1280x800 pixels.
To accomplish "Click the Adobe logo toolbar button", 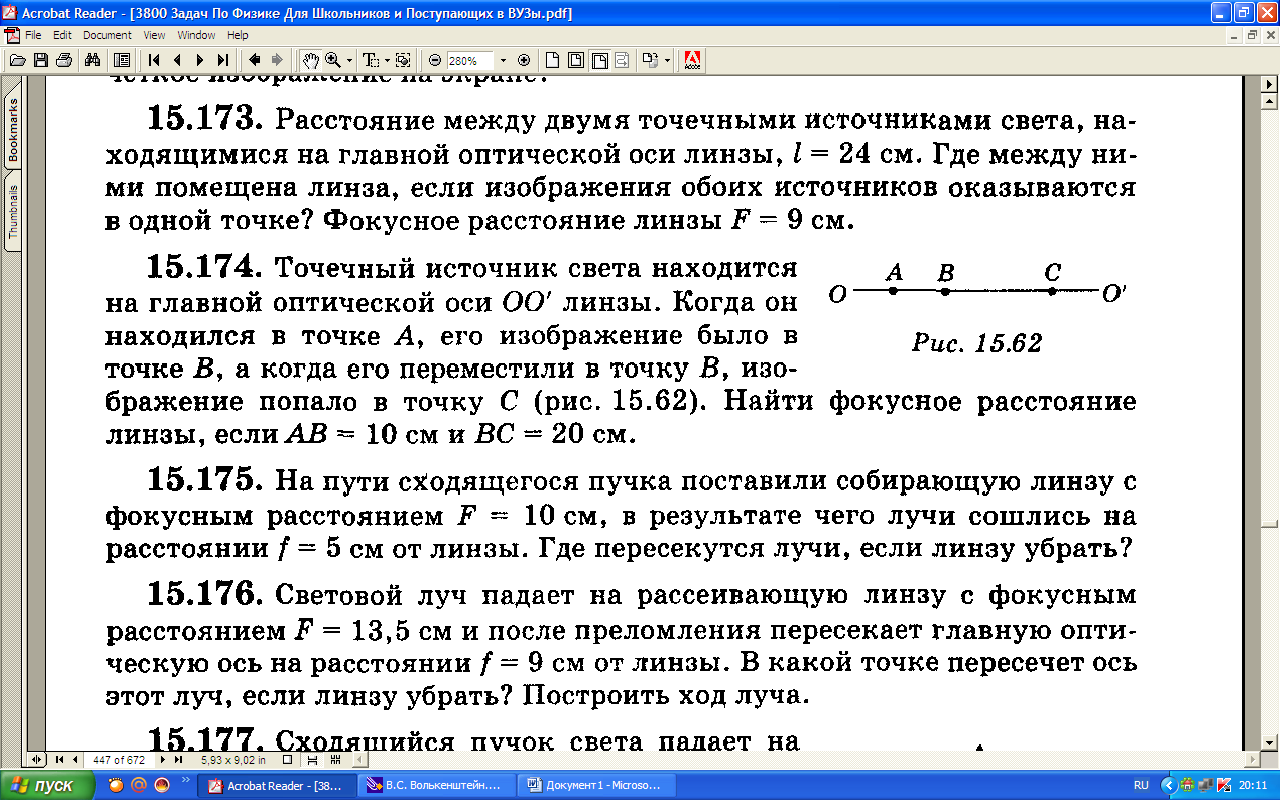I will 692,60.
